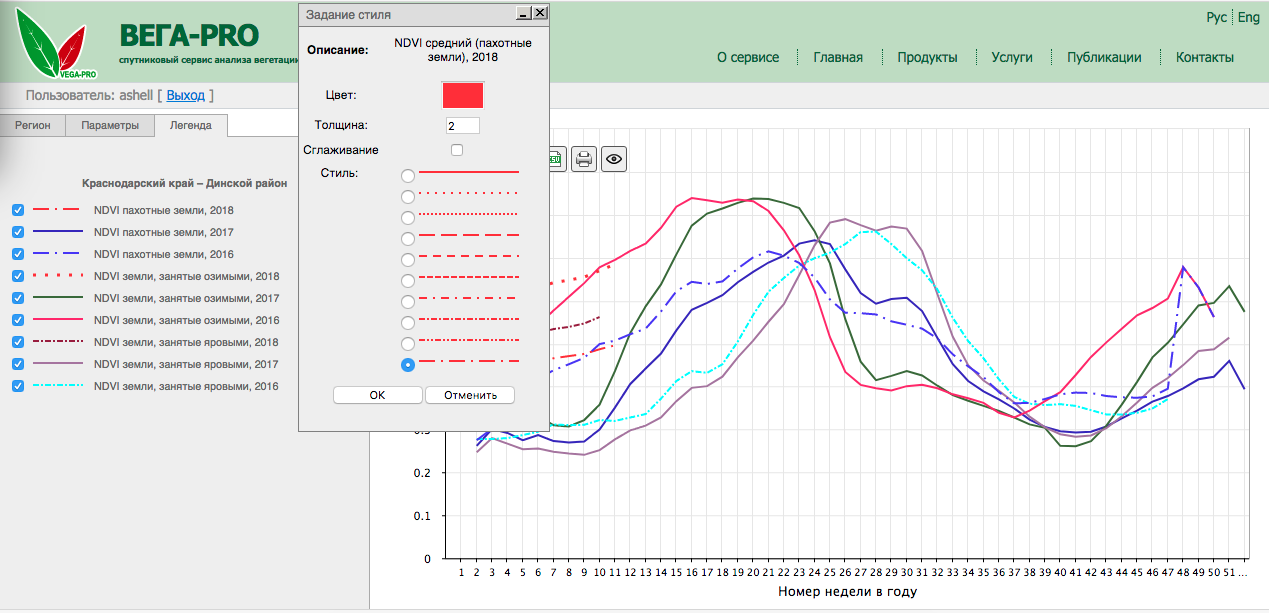Open the Параметры tab
This screenshot has height=613, width=1269.
(x=110, y=126)
